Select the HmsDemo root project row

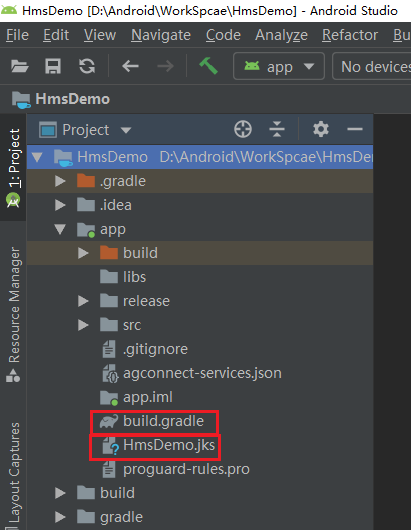click(x=200, y=157)
